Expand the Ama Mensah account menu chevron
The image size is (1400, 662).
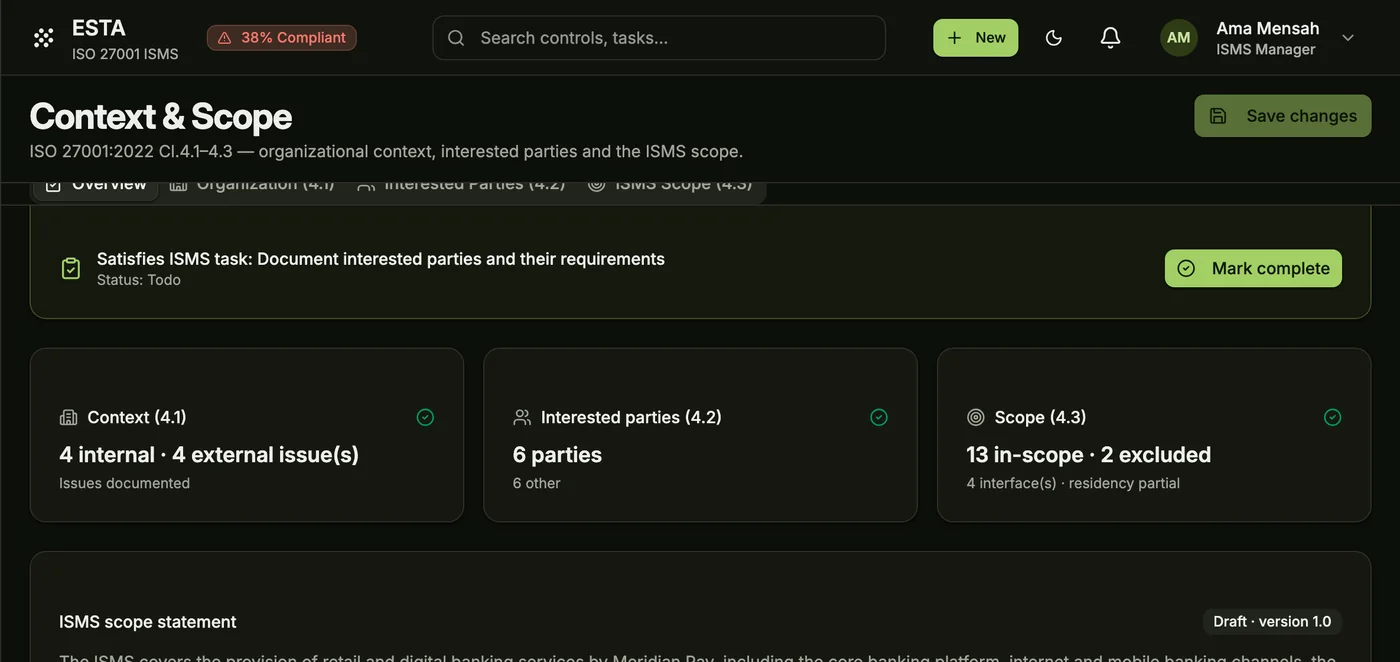(1348, 38)
